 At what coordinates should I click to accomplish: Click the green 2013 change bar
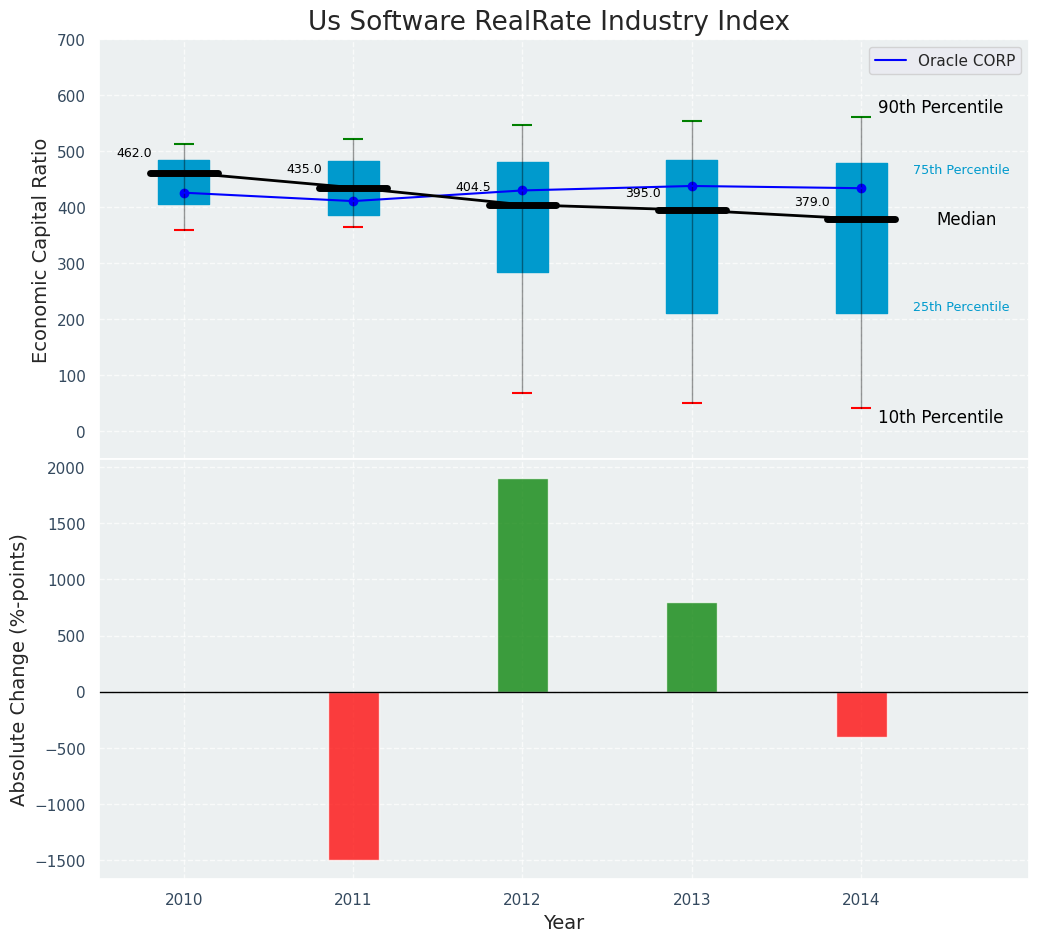pyautogui.click(x=692, y=647)
